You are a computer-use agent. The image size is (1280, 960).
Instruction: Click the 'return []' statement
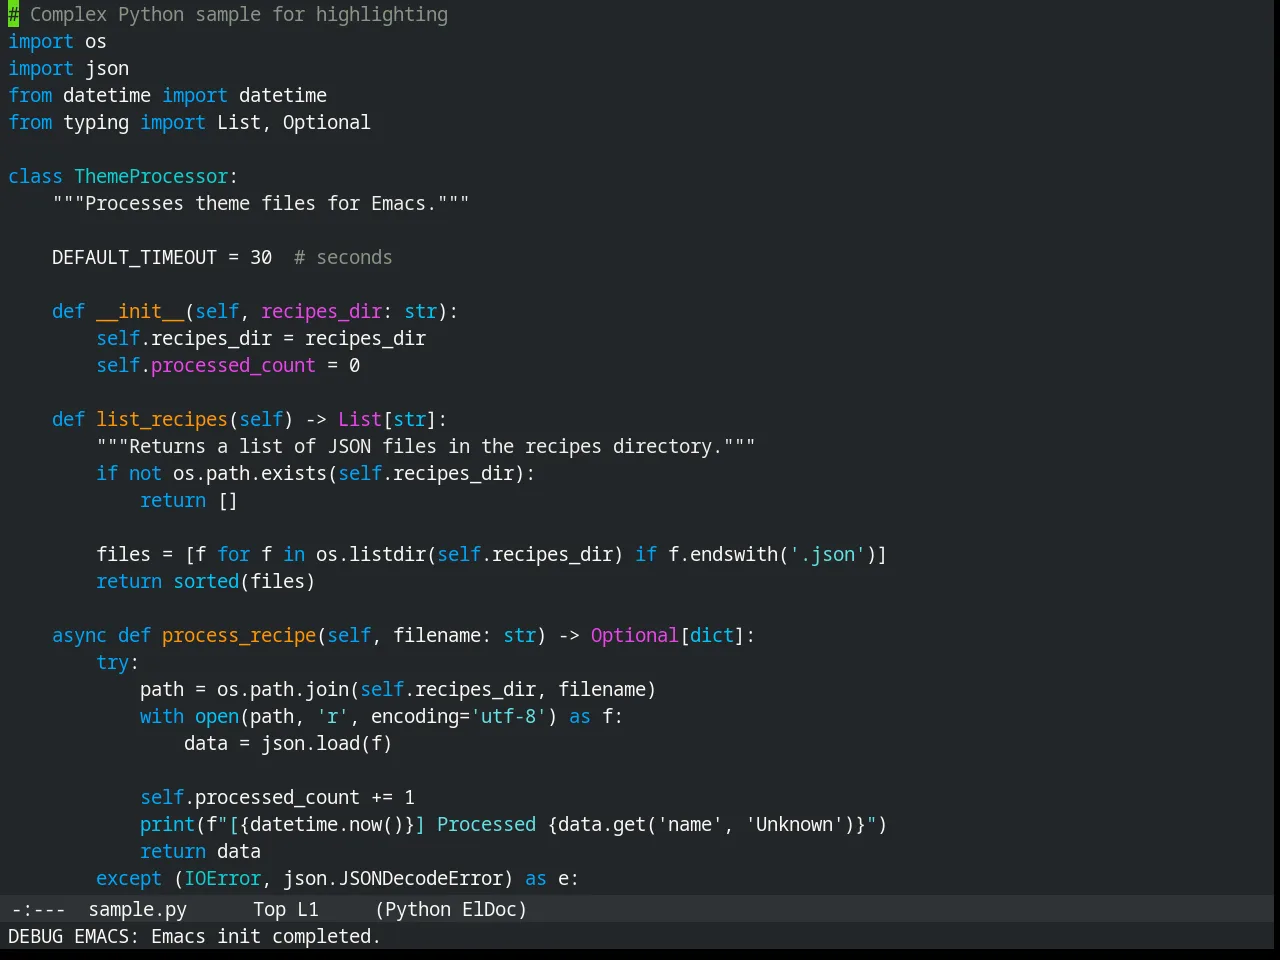coord(189,500)
